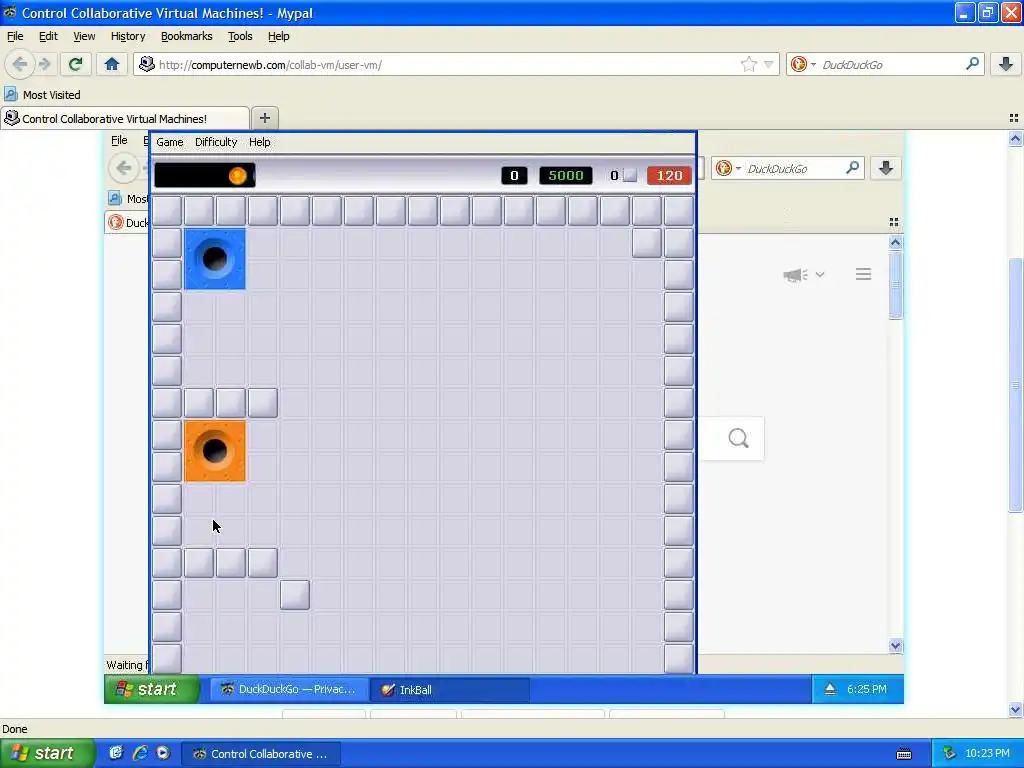Select the InkBall taskbar button in VM
Viewport: 1024px width, 768px height.
pos(449,690)
